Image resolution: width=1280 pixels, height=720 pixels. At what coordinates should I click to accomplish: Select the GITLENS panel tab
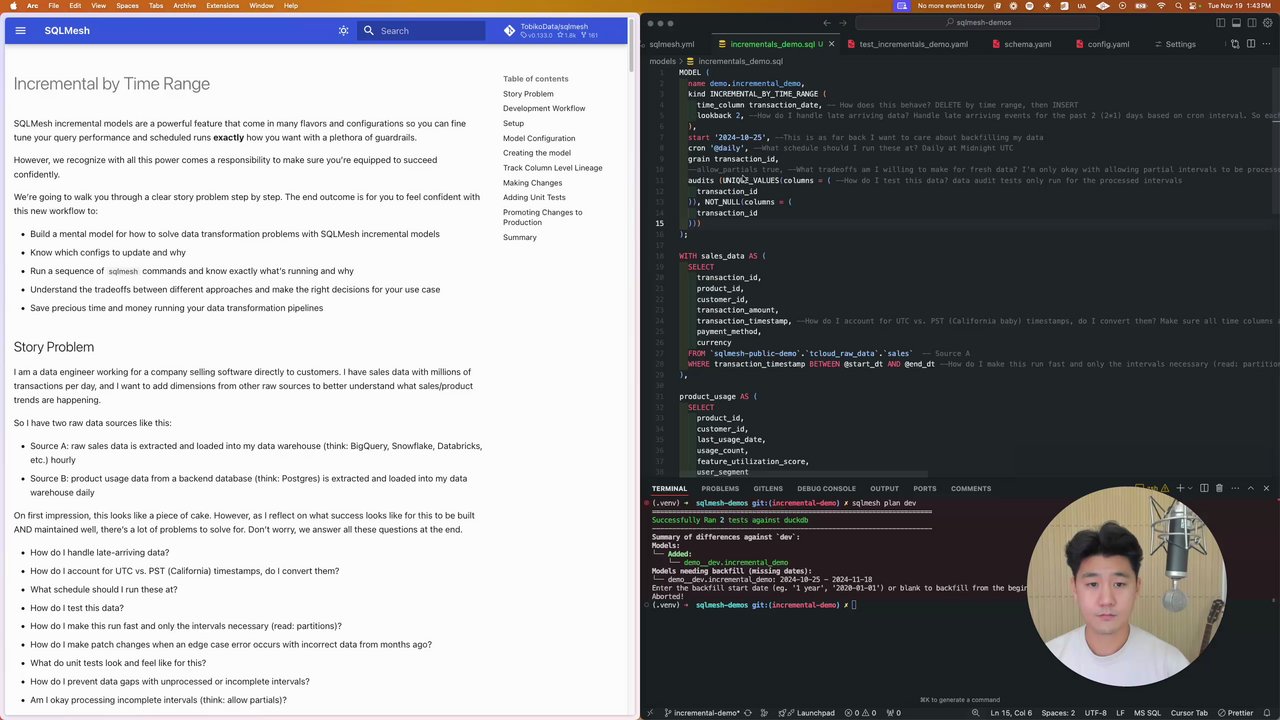[x=768, y=489]
